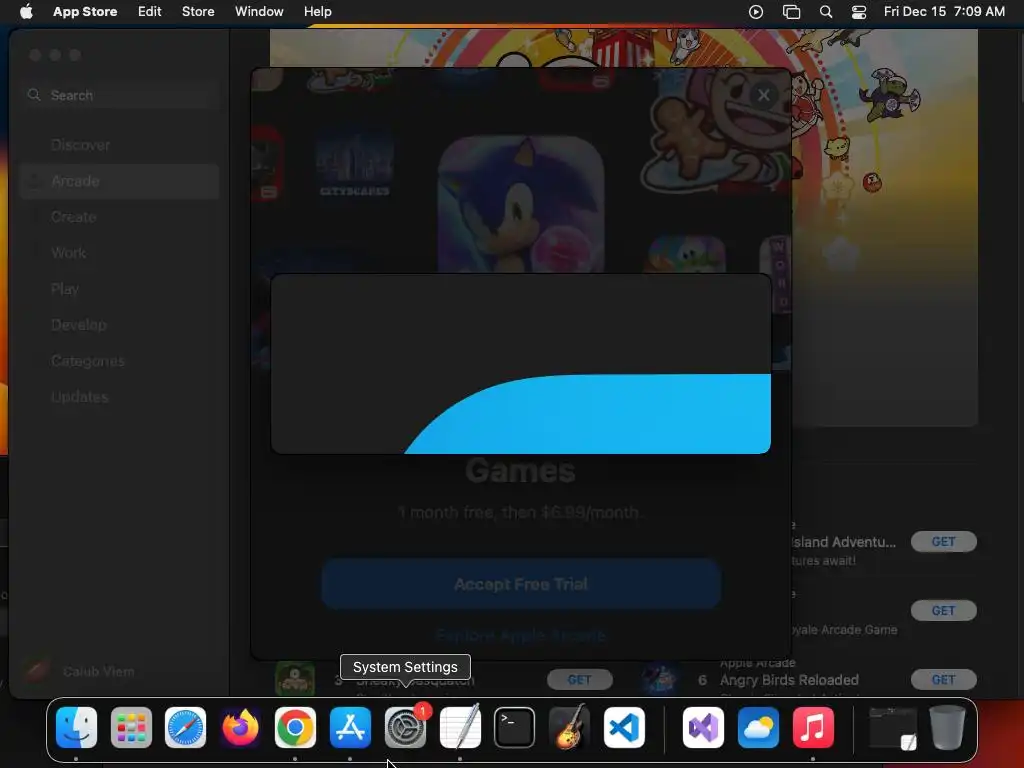This screenshot has width=1024, height=768.
Task: Click the Explore Apple Arcade link
Action: pos(520,635)
